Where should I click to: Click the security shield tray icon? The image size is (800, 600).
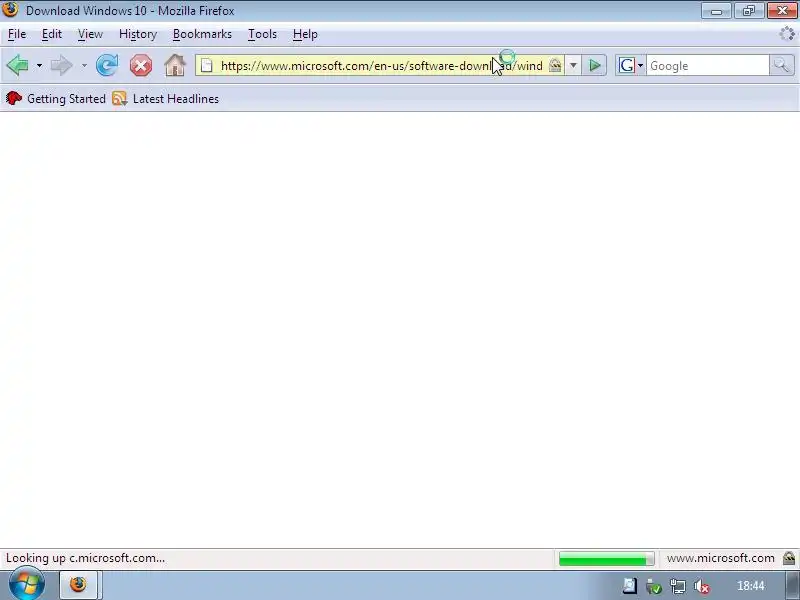[654, 586]
